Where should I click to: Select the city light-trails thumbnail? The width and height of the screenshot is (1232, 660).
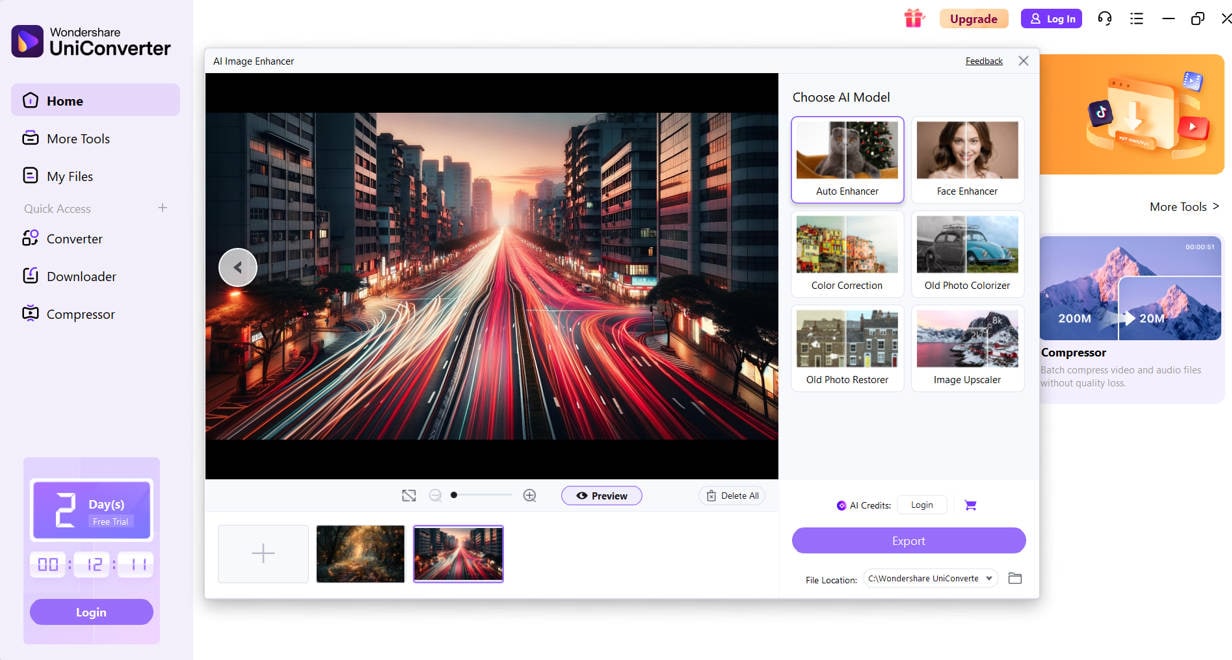point(458,553)
